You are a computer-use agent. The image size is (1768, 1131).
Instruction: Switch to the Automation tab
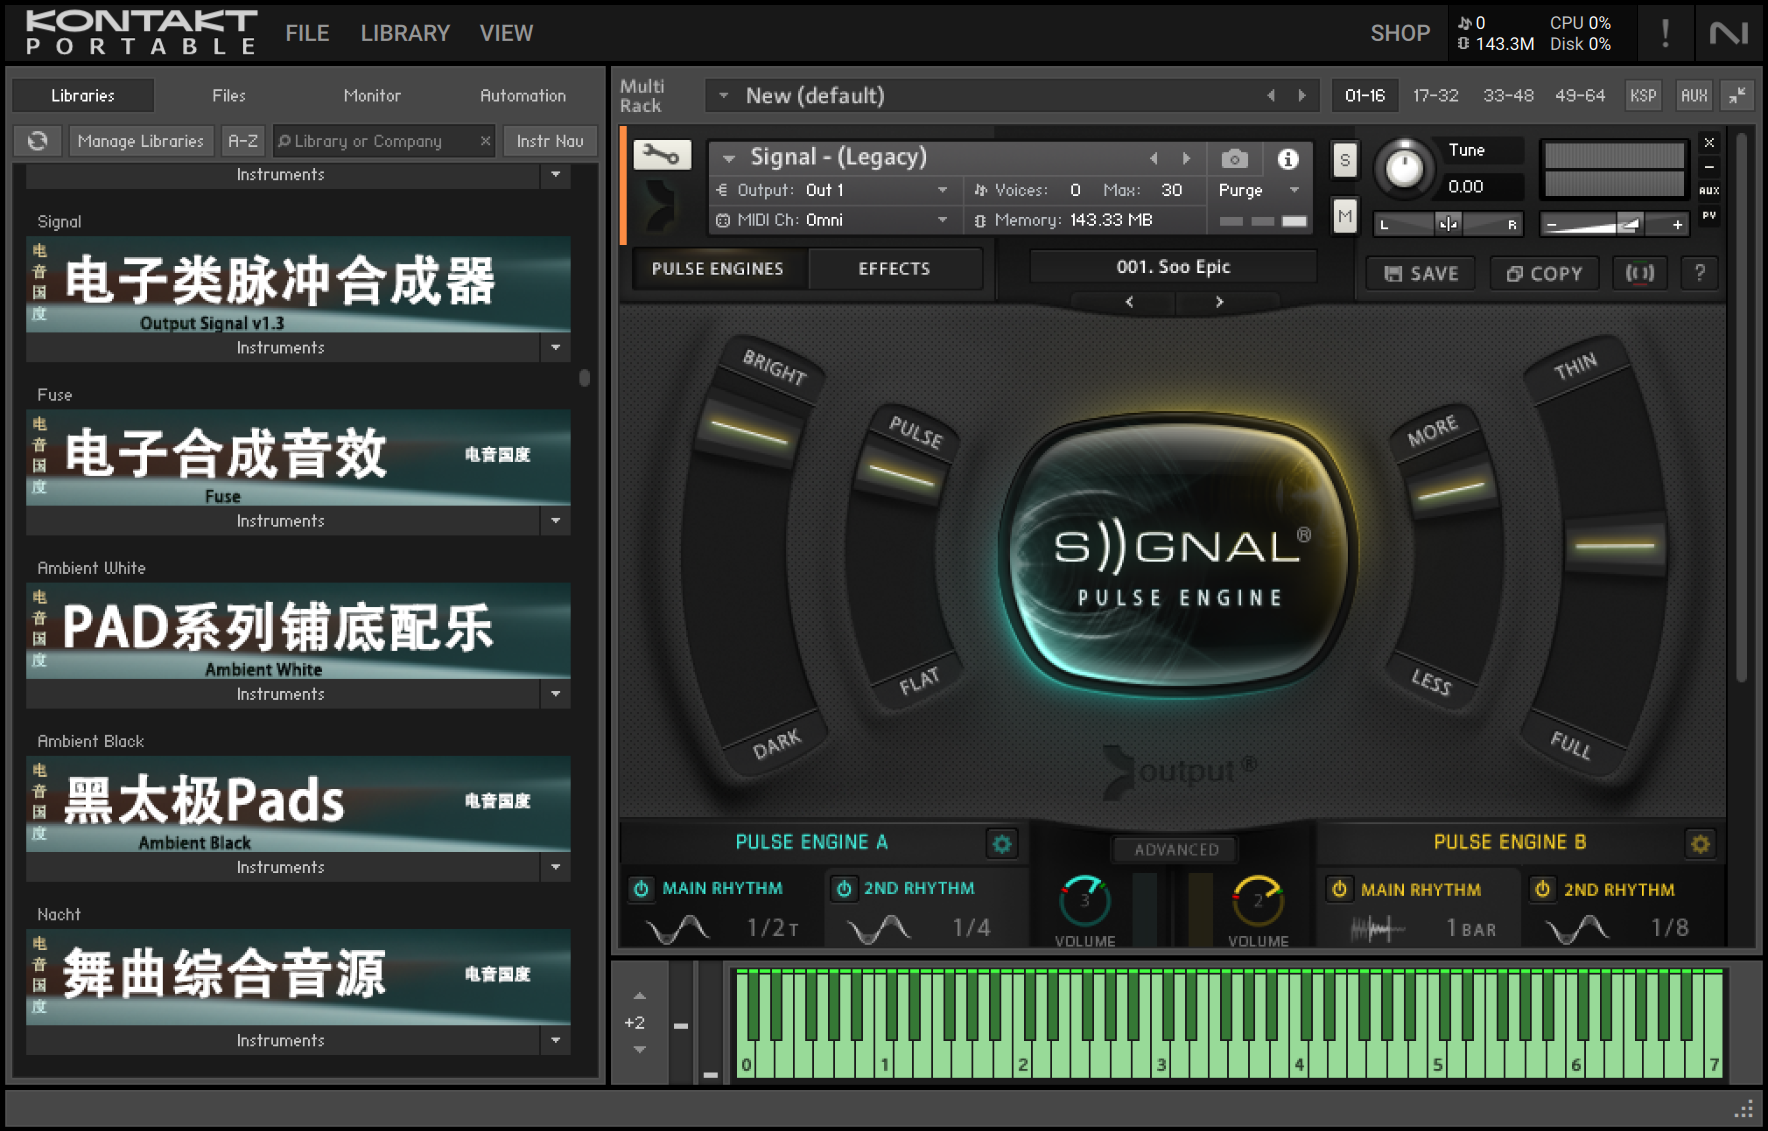point(523,95)
